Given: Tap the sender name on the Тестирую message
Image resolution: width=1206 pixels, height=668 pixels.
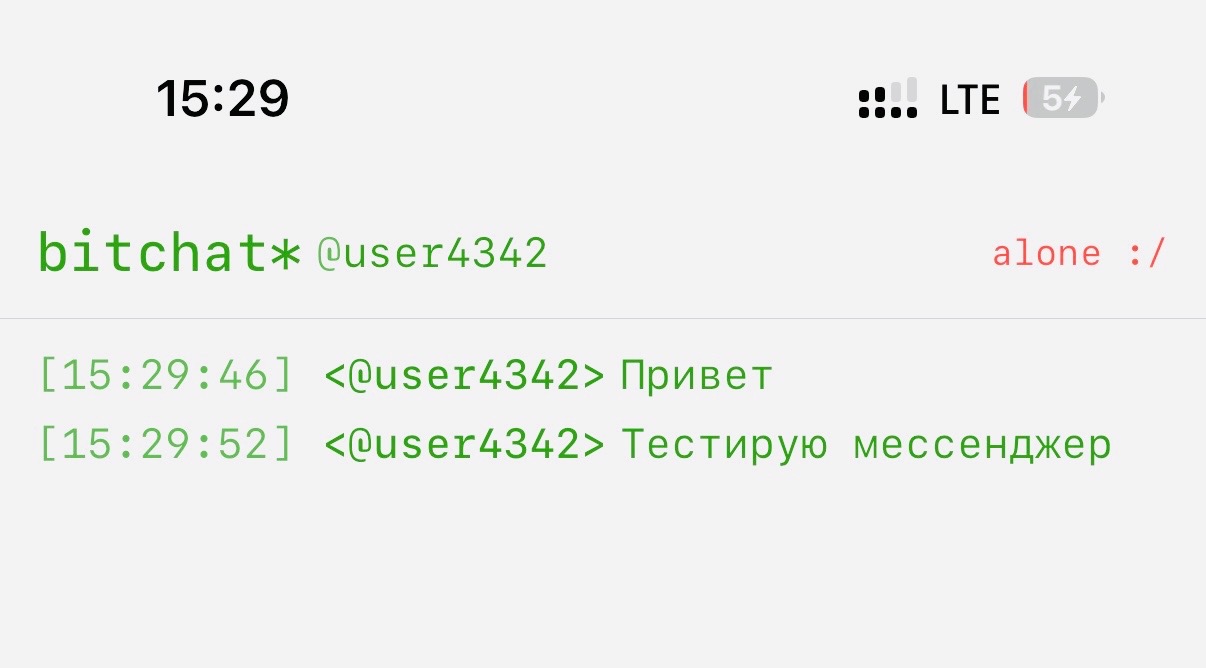Looking at the screenshot, I should 464,445.
